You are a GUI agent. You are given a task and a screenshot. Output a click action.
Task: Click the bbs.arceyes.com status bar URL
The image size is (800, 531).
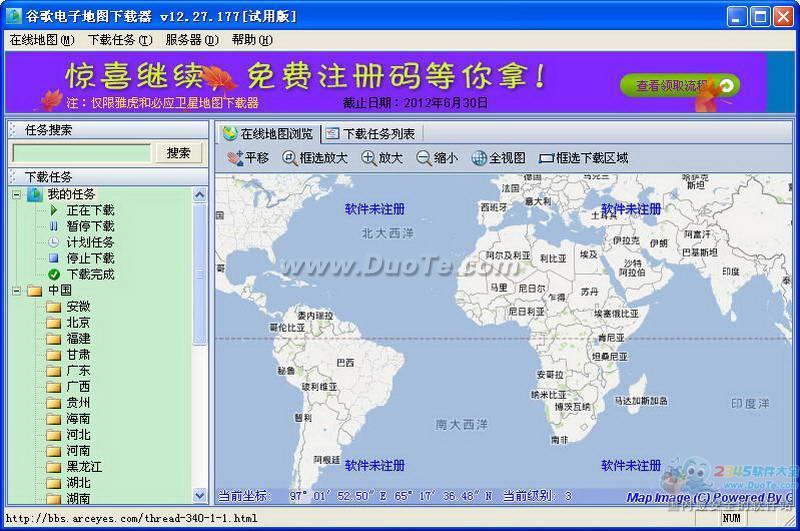click(x=132, y=519)
